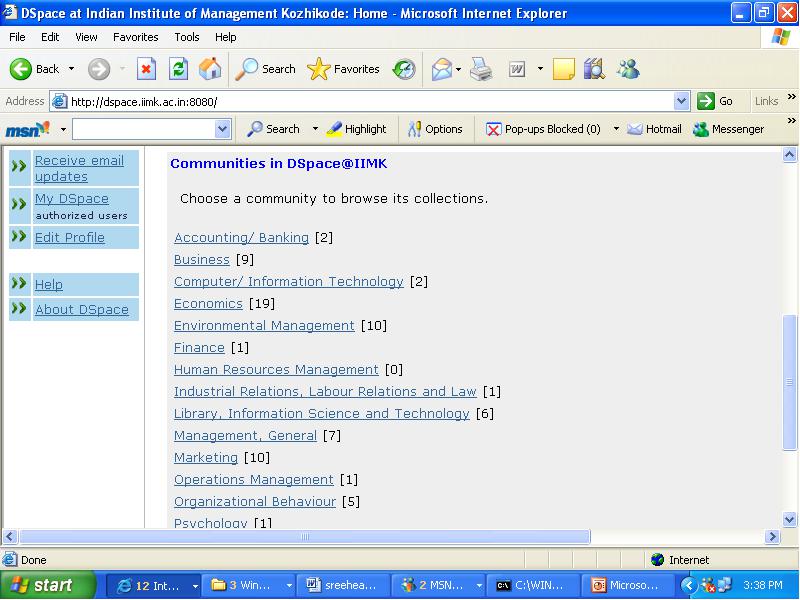The height and width of the screenshot is (600, 800).
Task: Open the View menu
Action: (86, 37)
